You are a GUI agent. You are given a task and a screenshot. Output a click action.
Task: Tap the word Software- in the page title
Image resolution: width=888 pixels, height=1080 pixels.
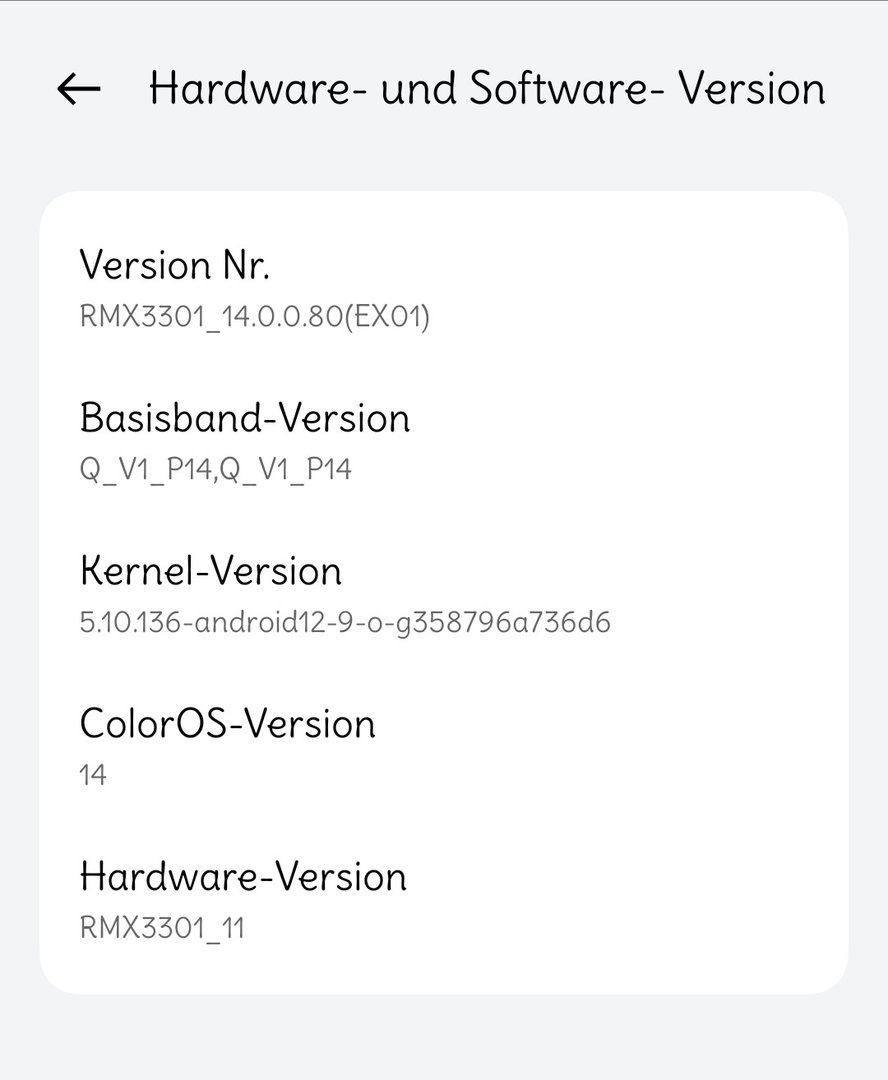tap(560, 89)
